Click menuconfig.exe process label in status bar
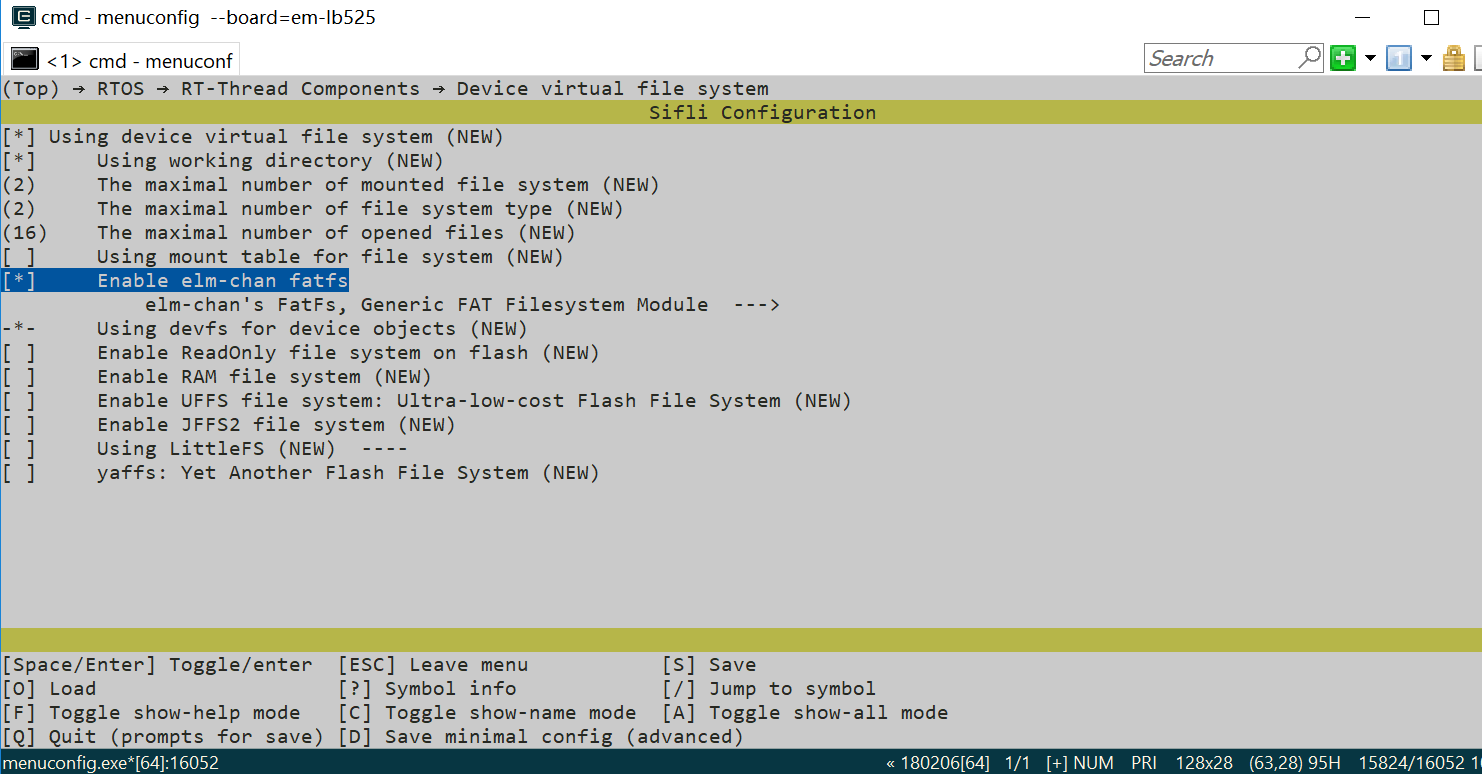Viewport: 1482px width, 774px height. (x=110, y=763)
